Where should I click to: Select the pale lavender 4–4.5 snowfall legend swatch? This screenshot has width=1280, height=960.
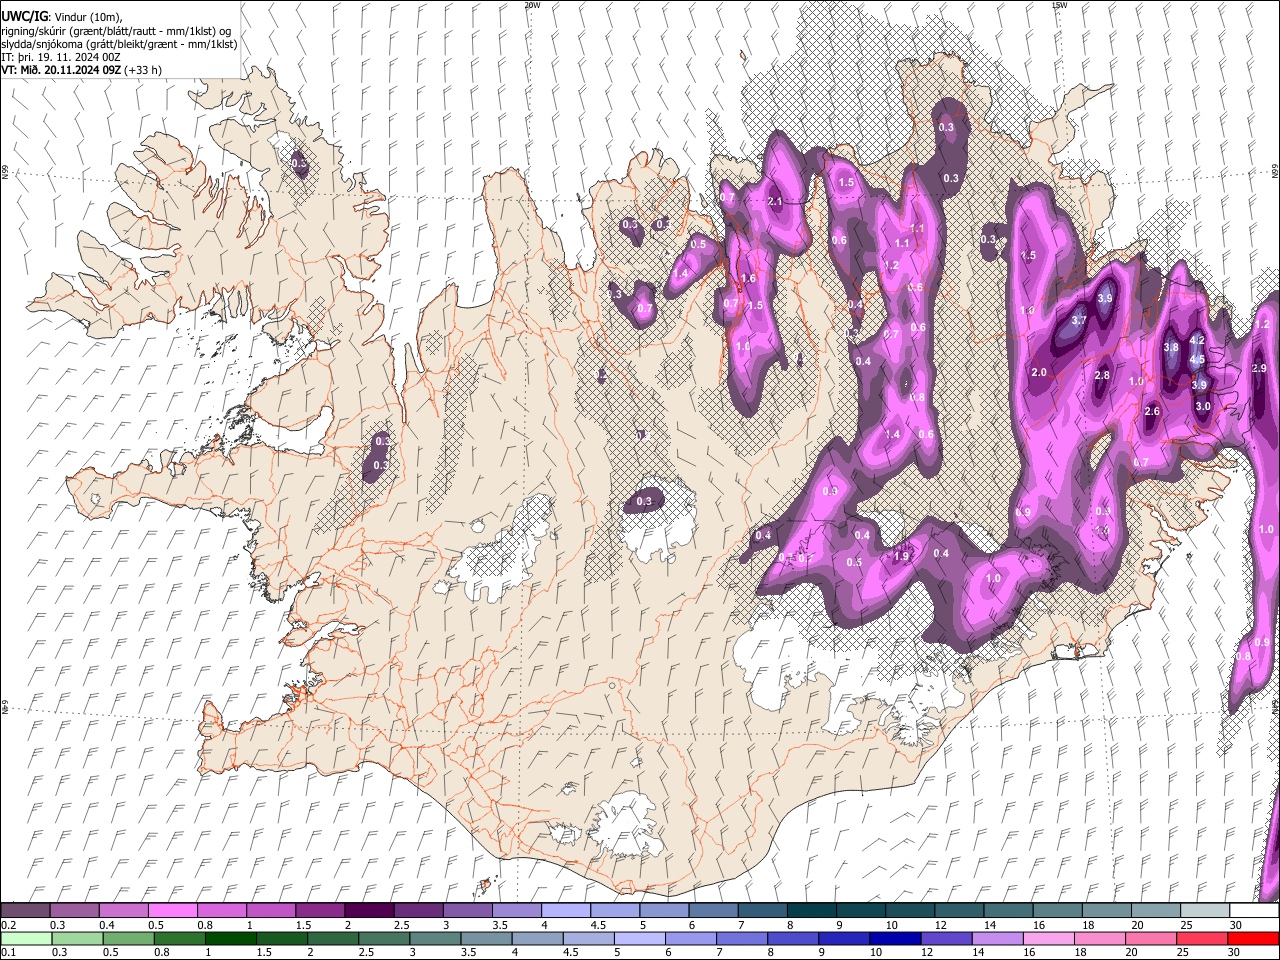coord(566,910)
